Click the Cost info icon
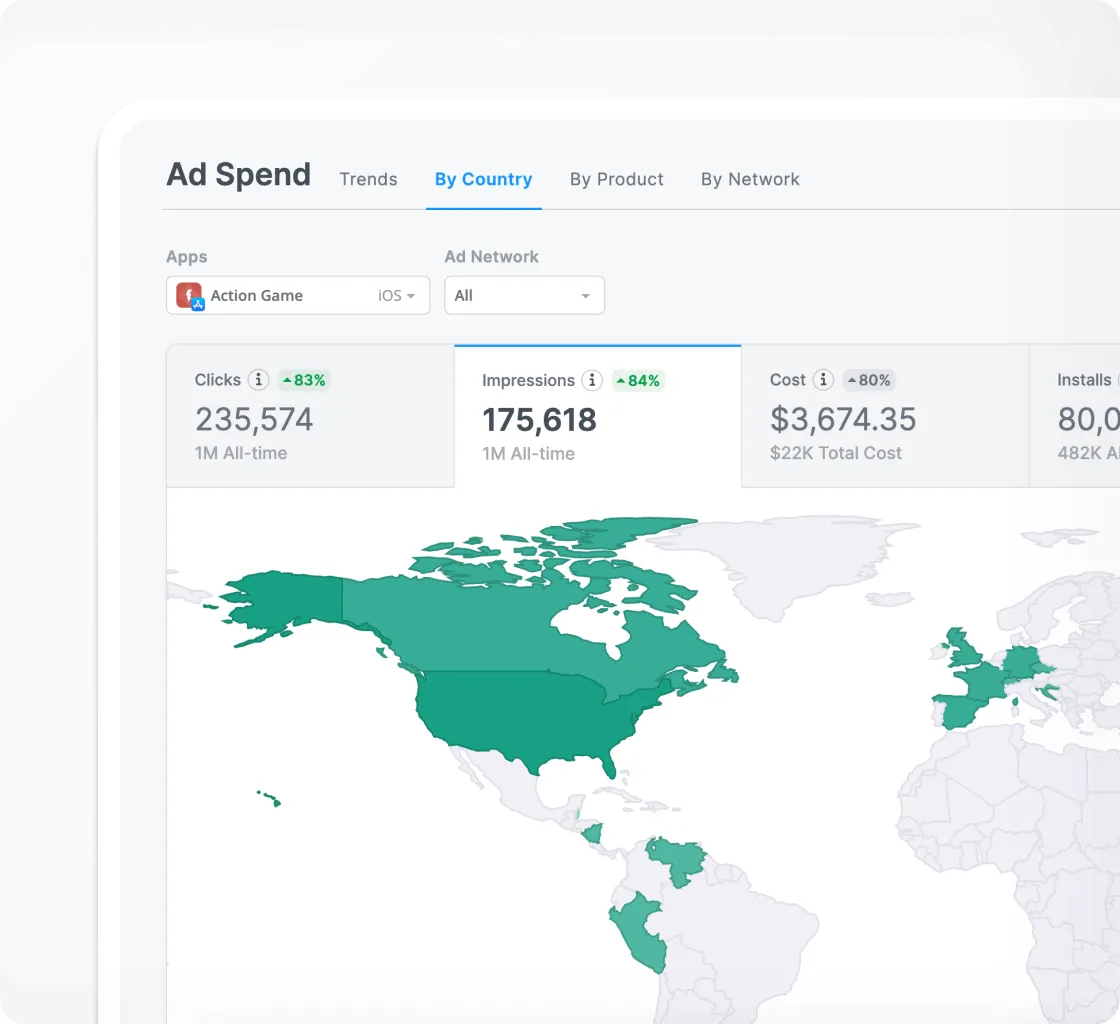This screenshot has height=1024, width=1120. point(824,380)
